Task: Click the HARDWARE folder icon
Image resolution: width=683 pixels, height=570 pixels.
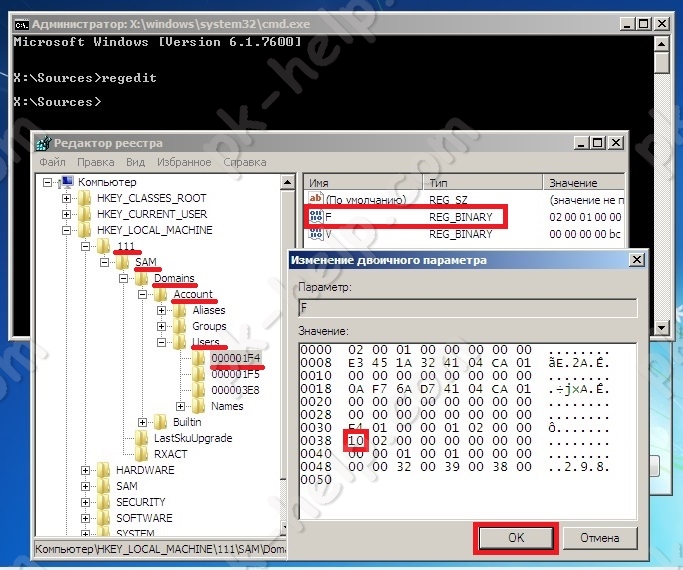Action: [x=104, y=470]
